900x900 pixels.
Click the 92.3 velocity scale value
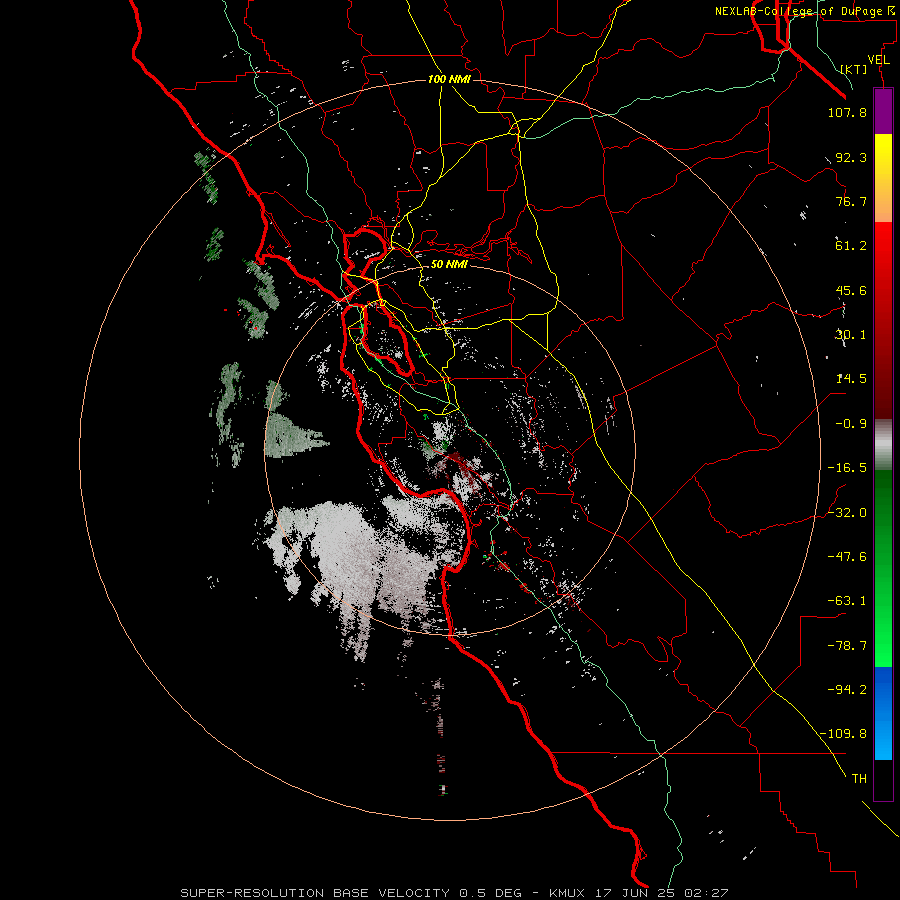[x=851, y=157]
